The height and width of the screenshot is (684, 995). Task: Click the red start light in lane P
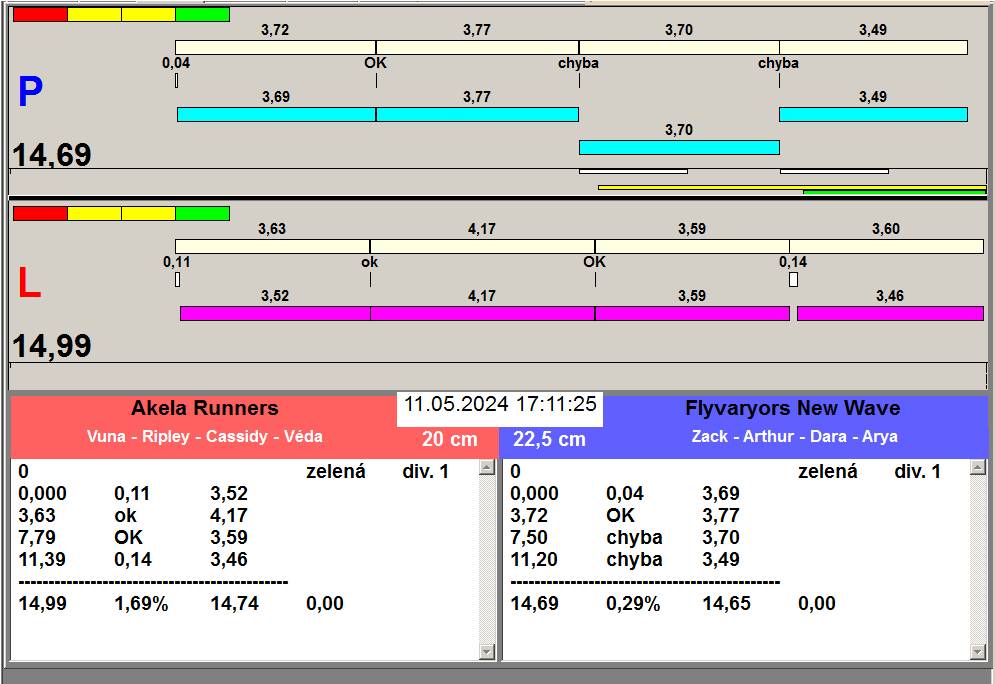click(40, 15)
